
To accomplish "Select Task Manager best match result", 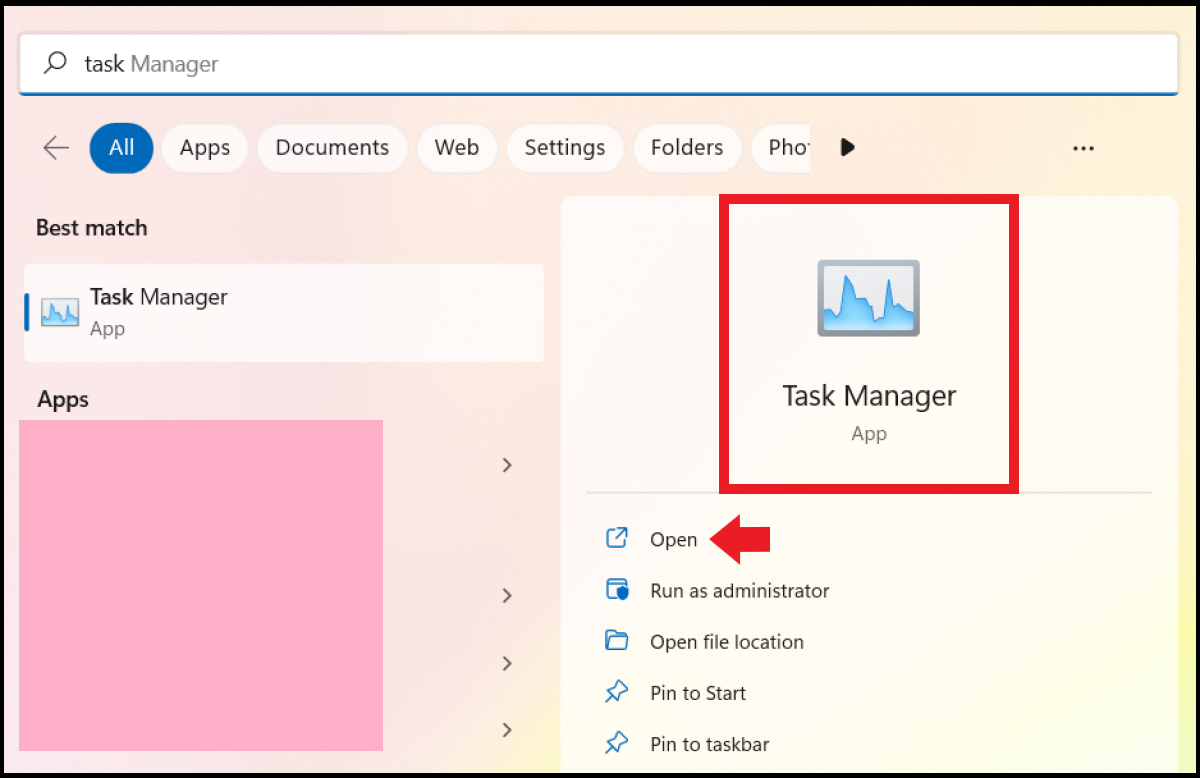I will point(284,312).
